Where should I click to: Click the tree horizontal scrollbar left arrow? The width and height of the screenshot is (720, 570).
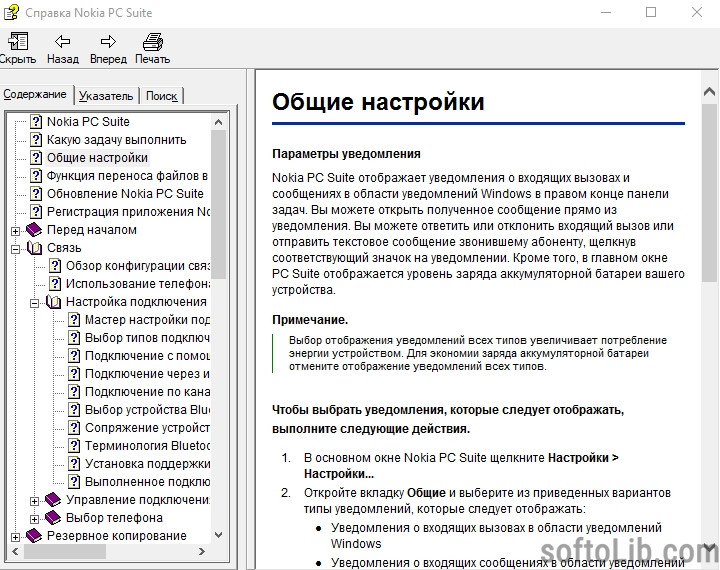pyautogui.click(x=15, y=551)
